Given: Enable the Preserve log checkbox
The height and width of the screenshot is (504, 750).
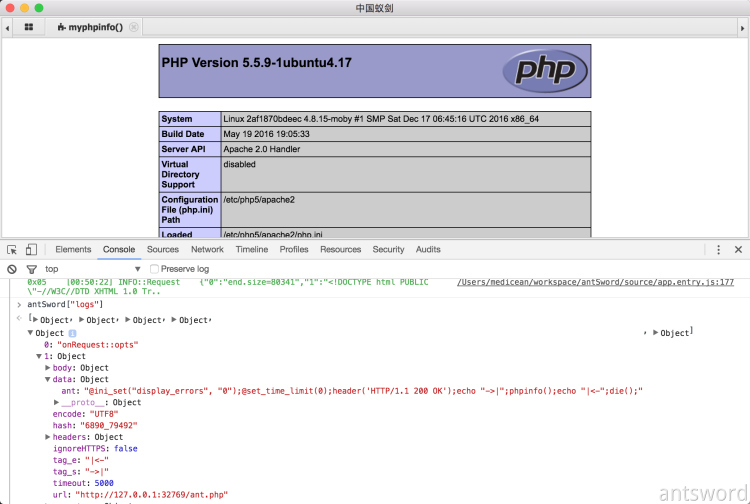Looking at the screenshot, I should (x=154, y=269).
